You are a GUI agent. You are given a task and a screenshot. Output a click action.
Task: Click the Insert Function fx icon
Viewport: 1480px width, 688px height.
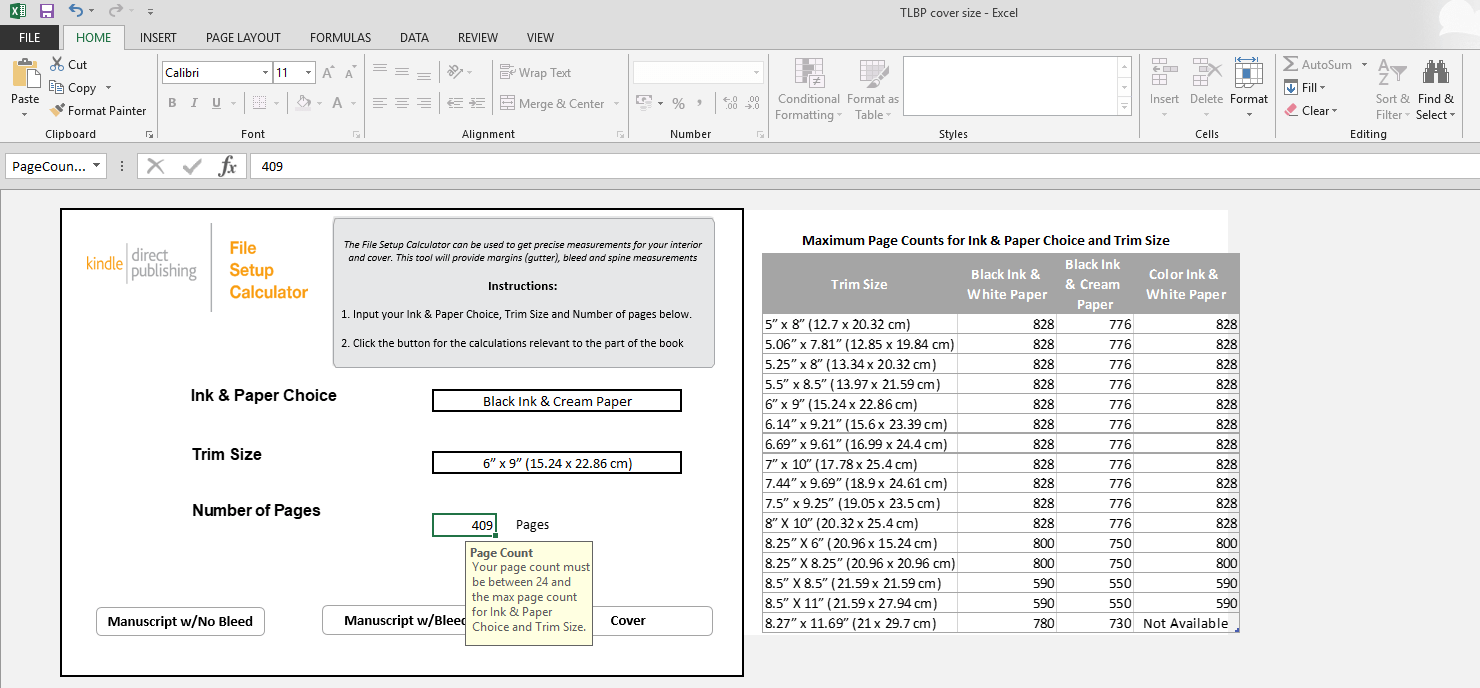point(228,166)
